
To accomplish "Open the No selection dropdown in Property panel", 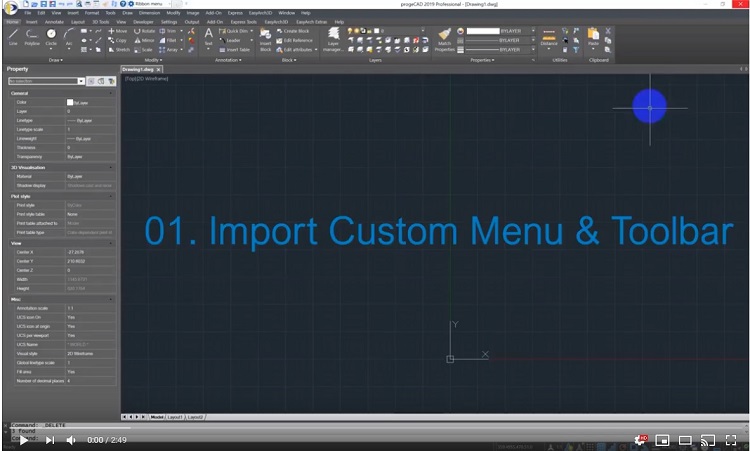I will point(81,81).
